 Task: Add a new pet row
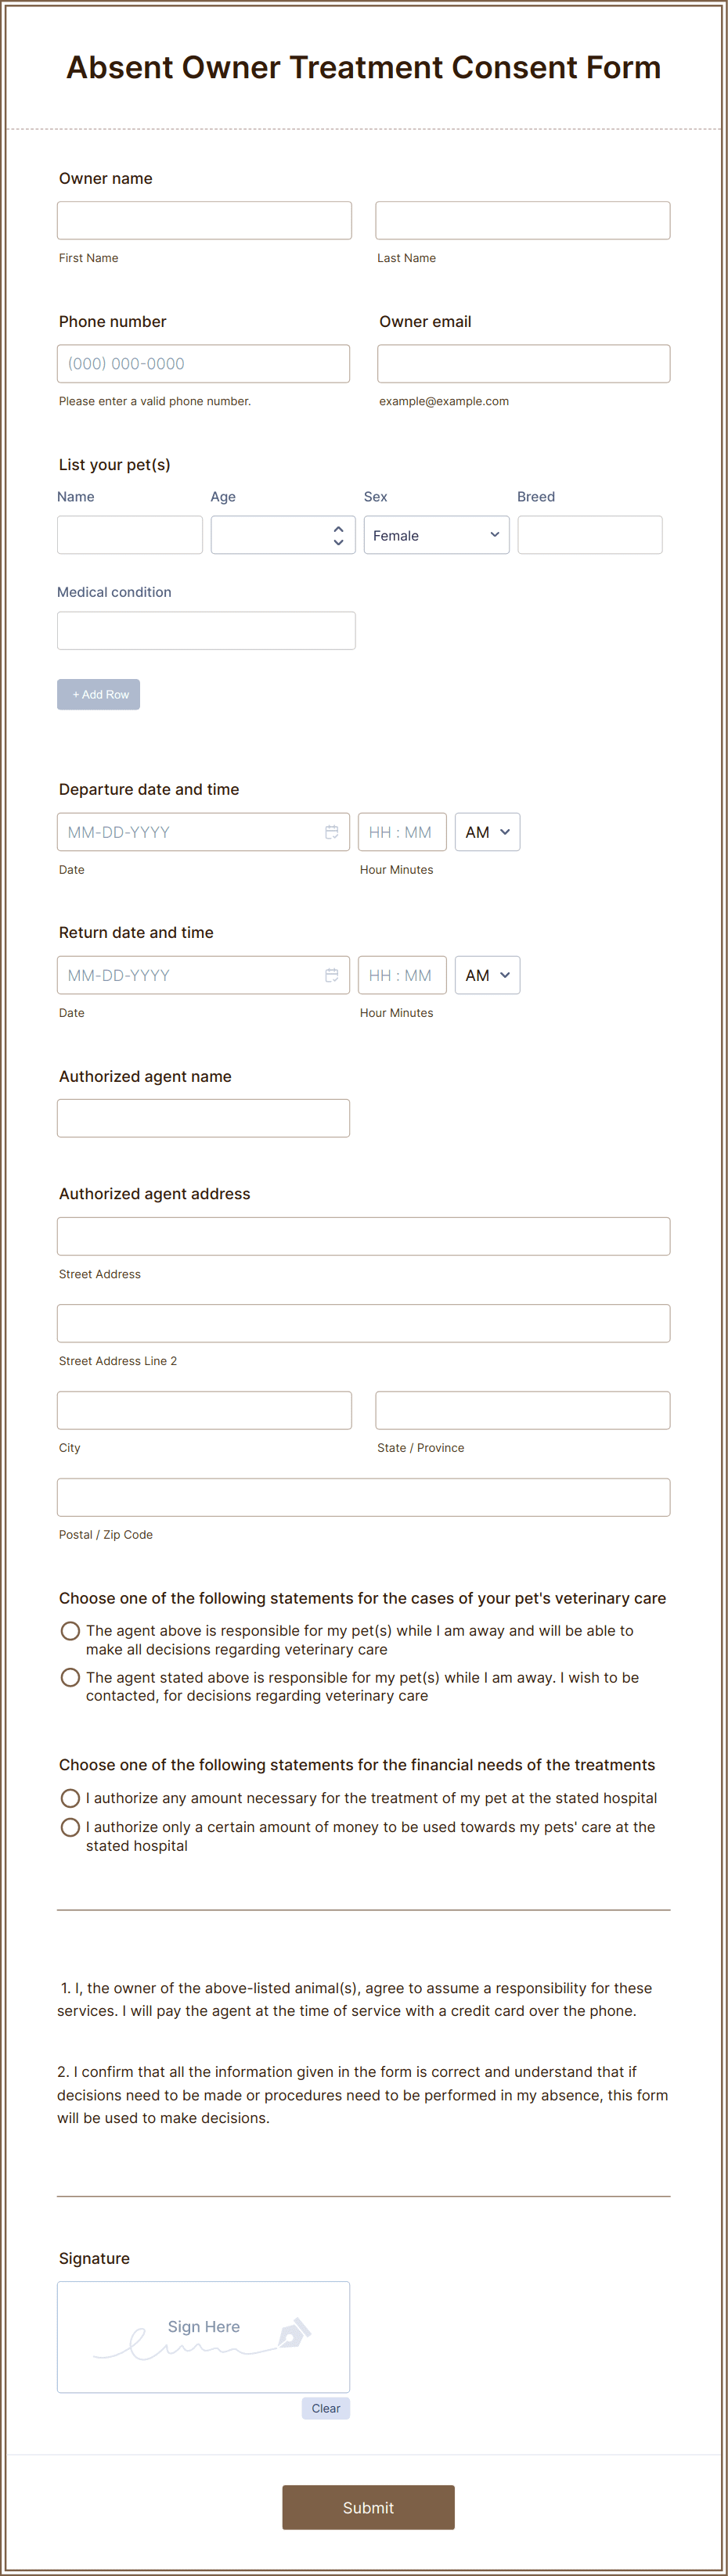[99, 694]
